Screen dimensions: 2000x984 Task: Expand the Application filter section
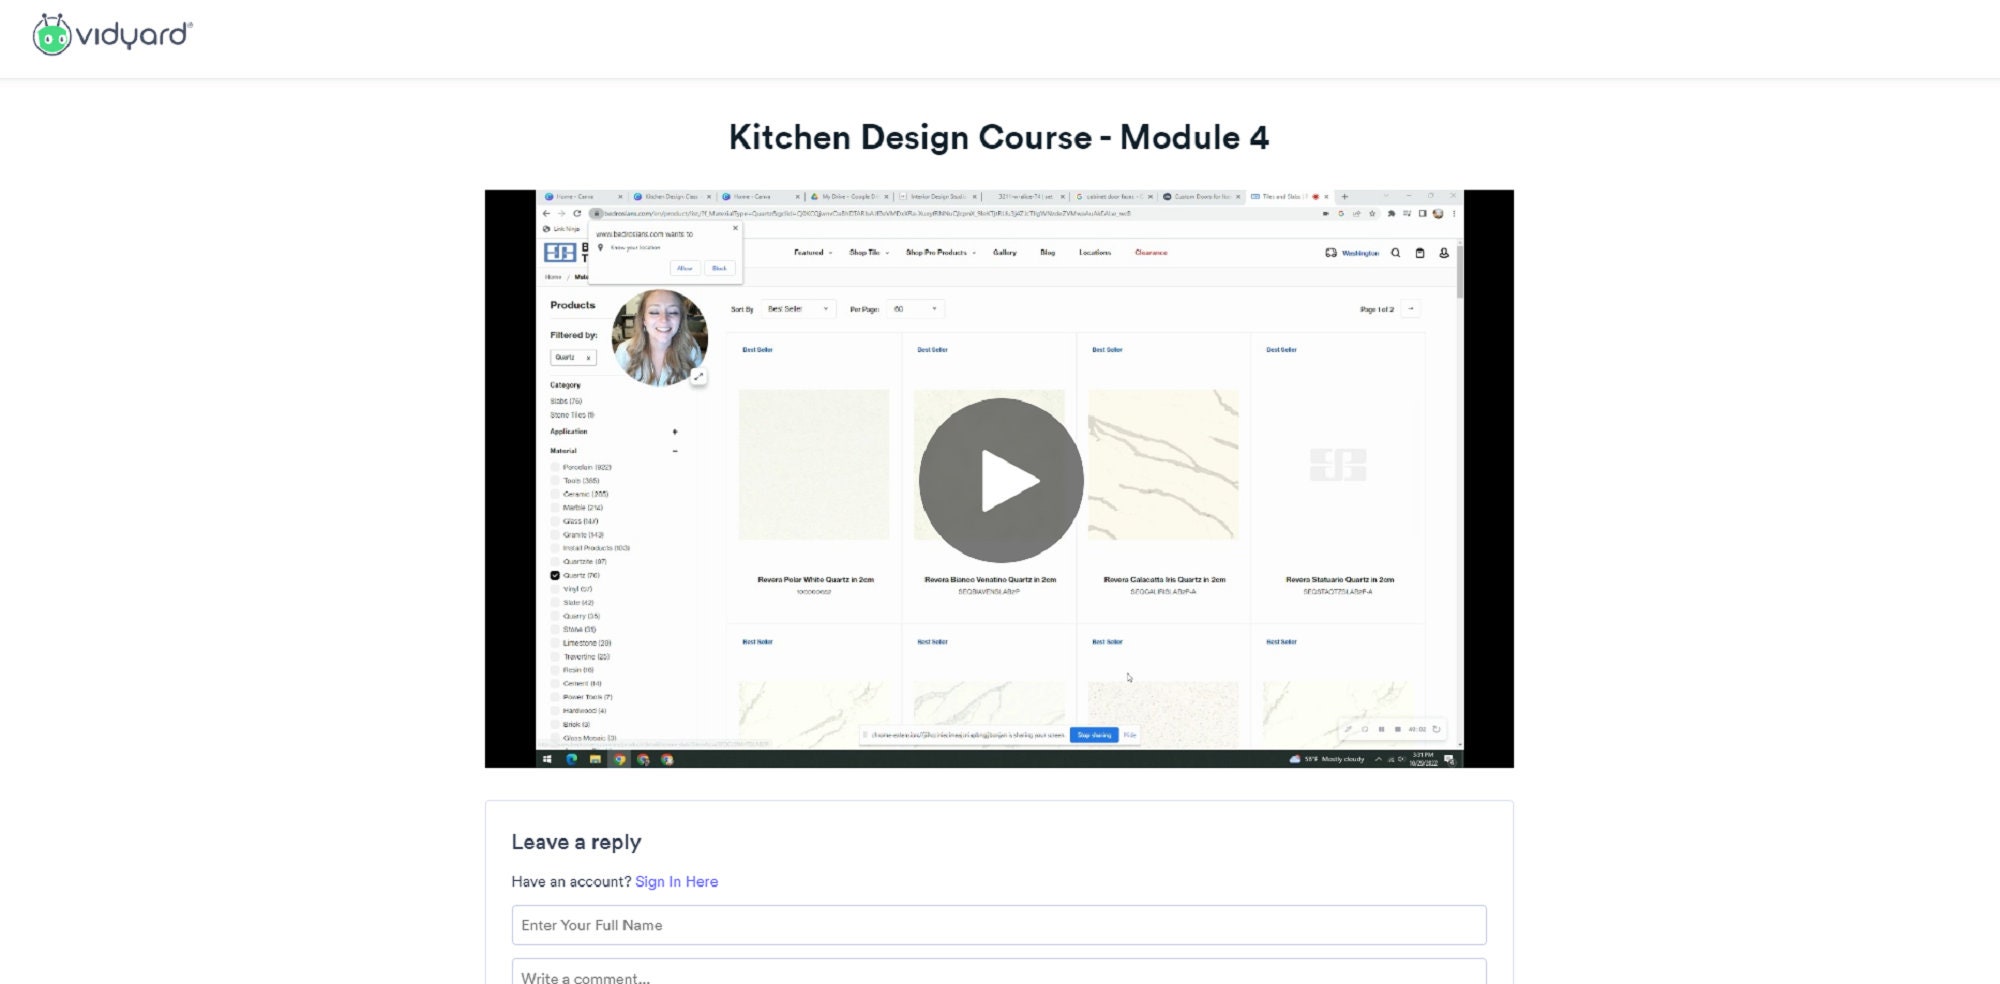click(x=674, y=431)
